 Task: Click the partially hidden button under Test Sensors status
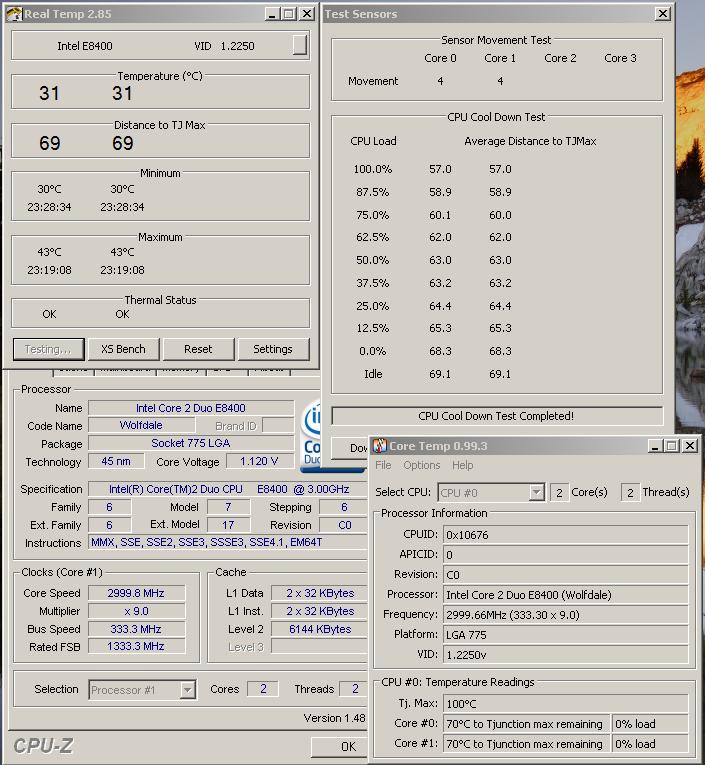point(350,447)
